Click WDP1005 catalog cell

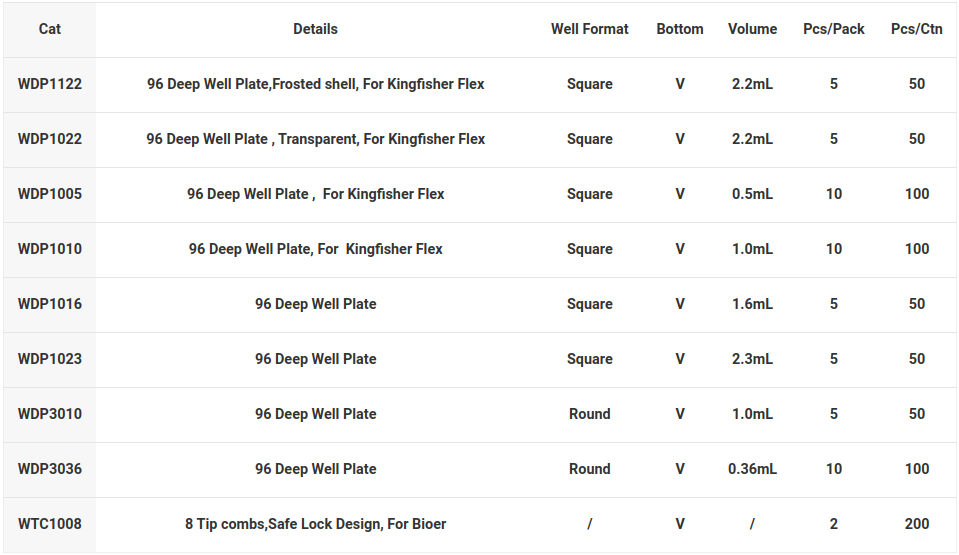(50, 195)
